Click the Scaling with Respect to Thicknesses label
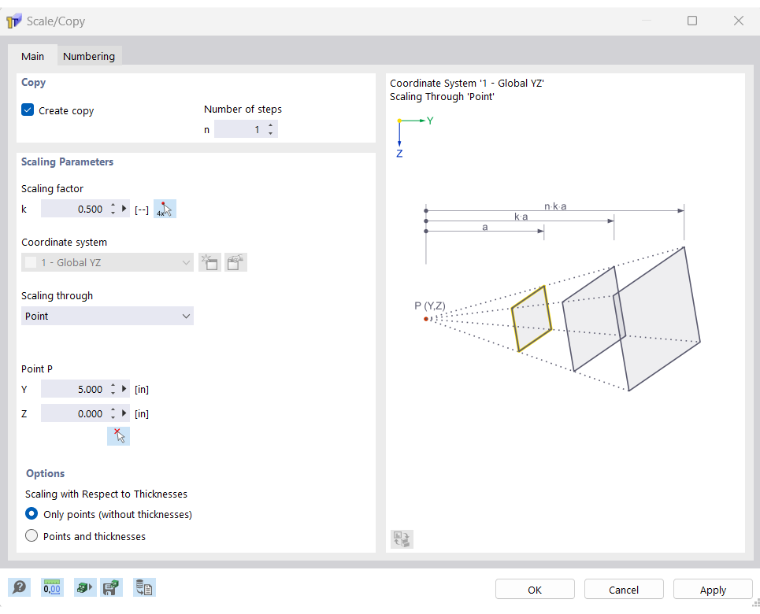Screen dimensions: 760x614 (106, 494)
